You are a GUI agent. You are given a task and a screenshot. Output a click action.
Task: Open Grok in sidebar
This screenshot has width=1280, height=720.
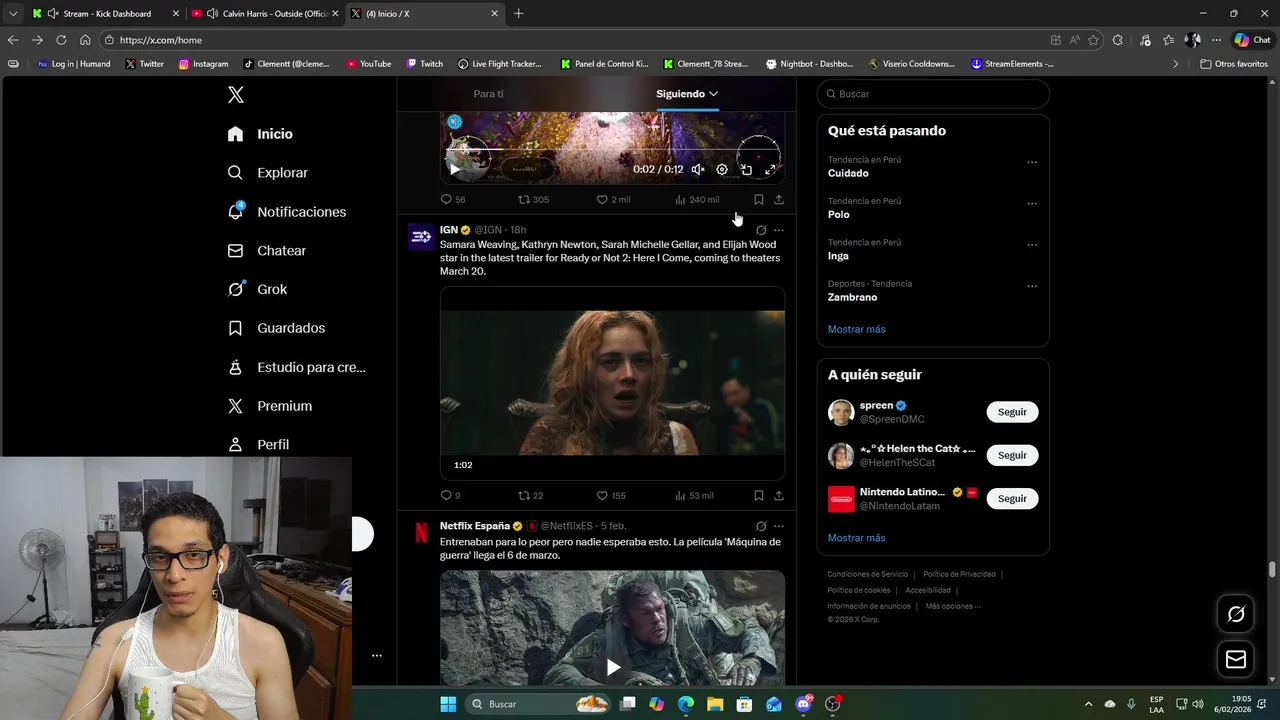(257, 289)
